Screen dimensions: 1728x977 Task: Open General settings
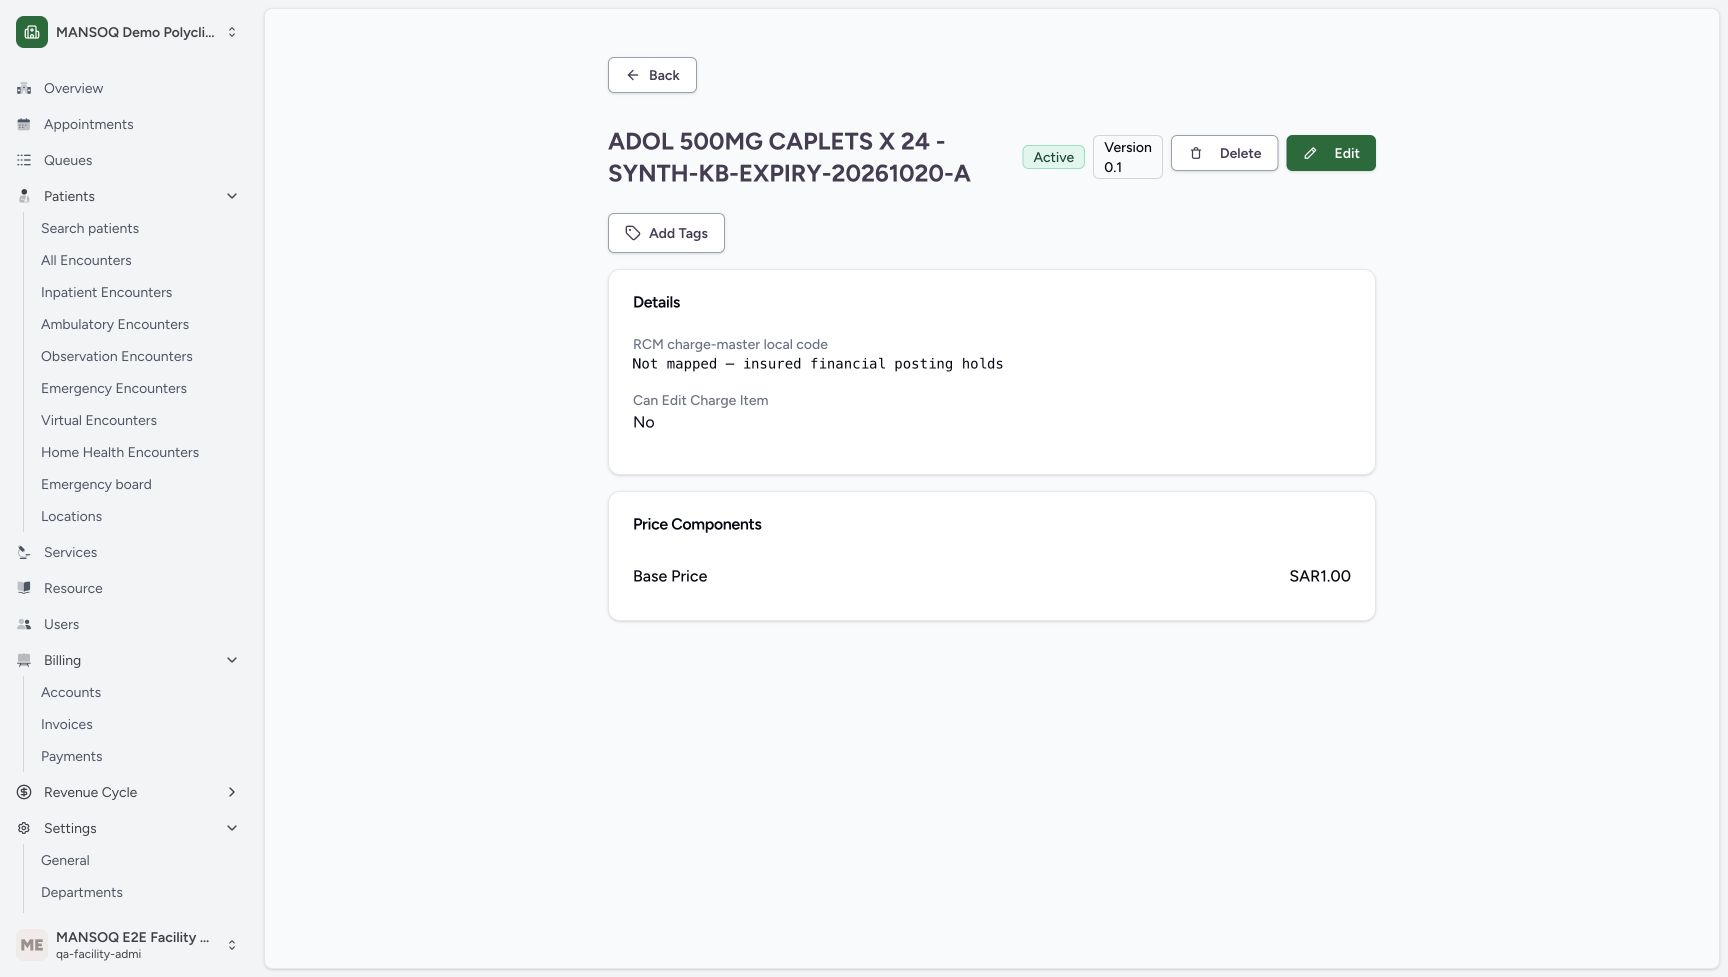(x=65, y=860)
